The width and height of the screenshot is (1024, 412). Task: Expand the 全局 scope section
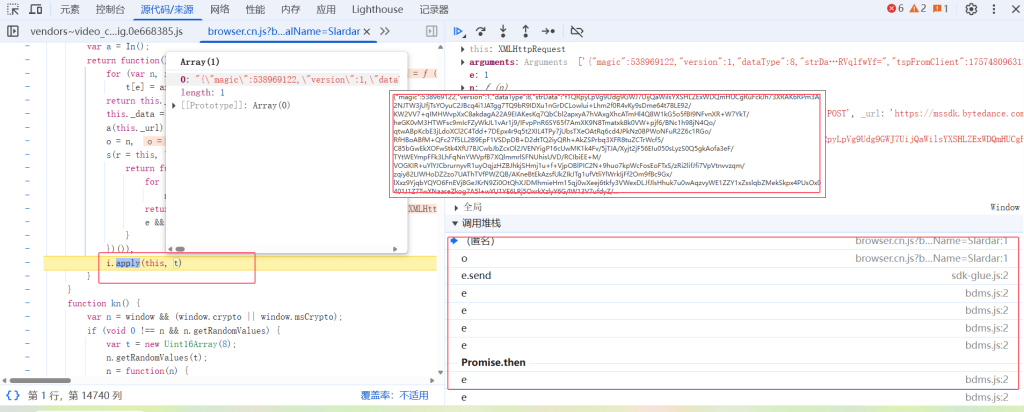click(x=457, y=206)
